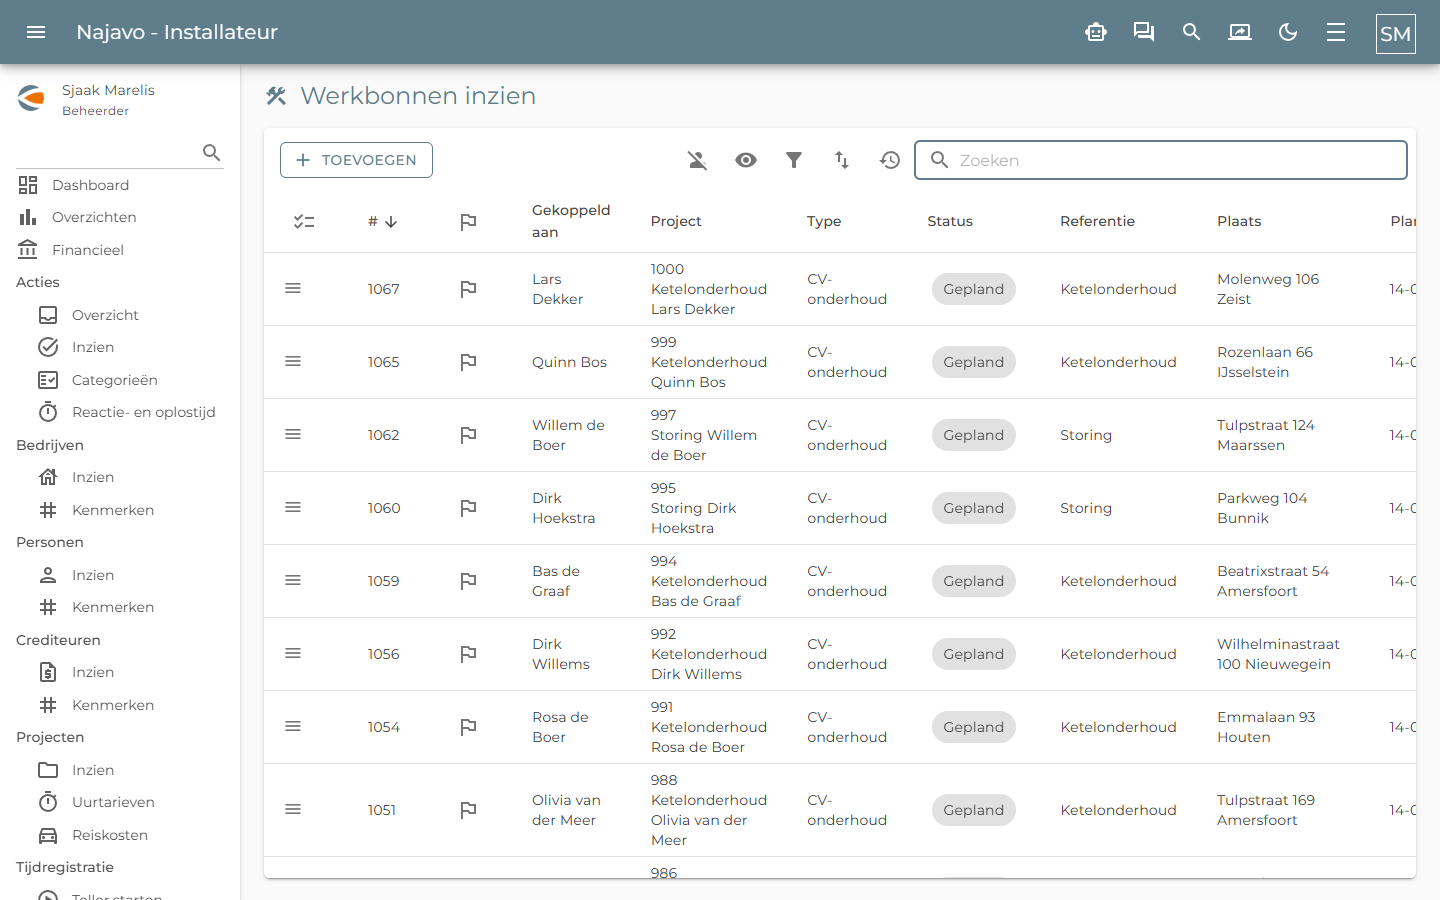Viewport: 1440px width, 900px height.
Task: Toggle the select-all checklist header icon
Action: pyautogui.click(x=304, y=222)
